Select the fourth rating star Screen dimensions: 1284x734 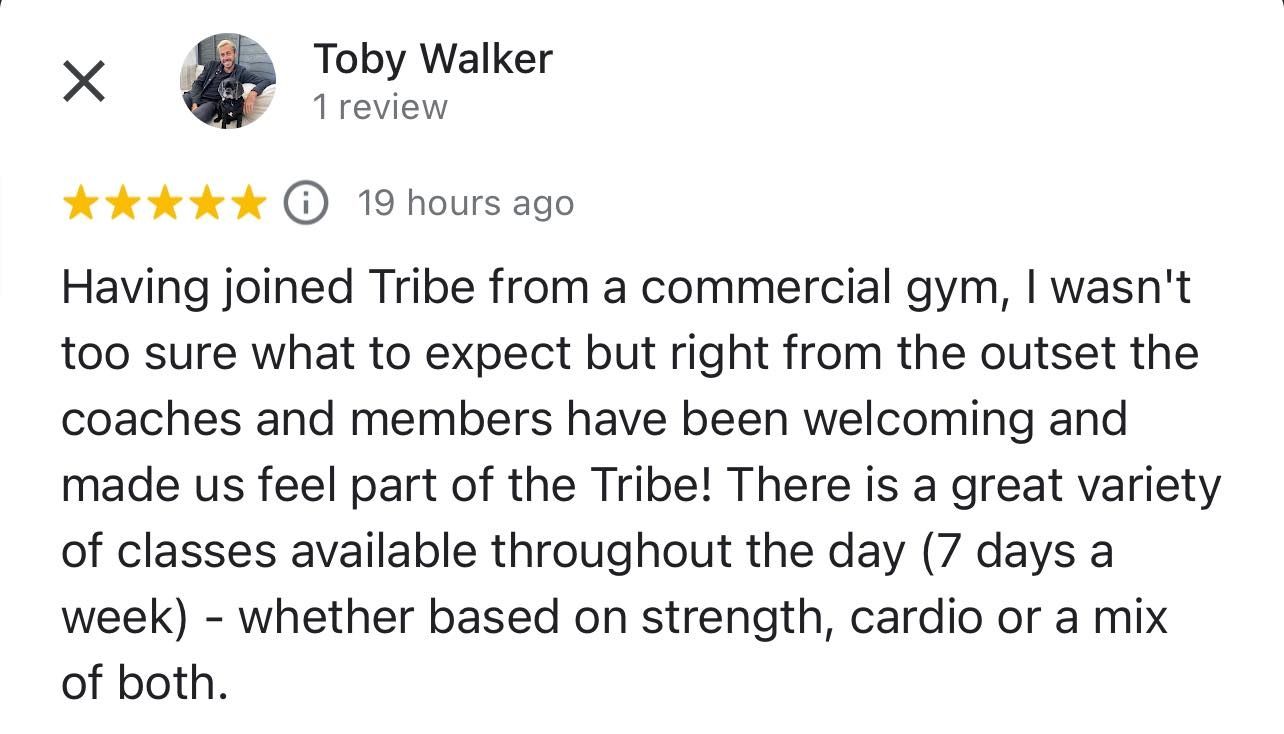click(x=206, y=204)
